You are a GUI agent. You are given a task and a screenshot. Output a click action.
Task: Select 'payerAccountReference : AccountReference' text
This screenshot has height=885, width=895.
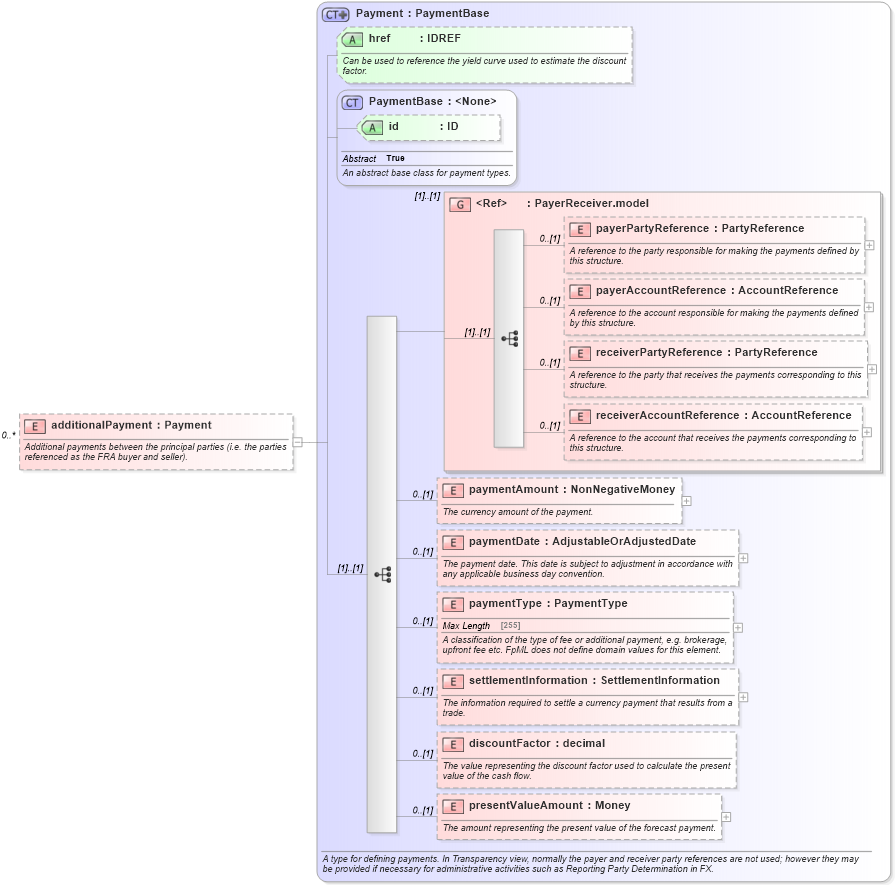pos(717,290)
